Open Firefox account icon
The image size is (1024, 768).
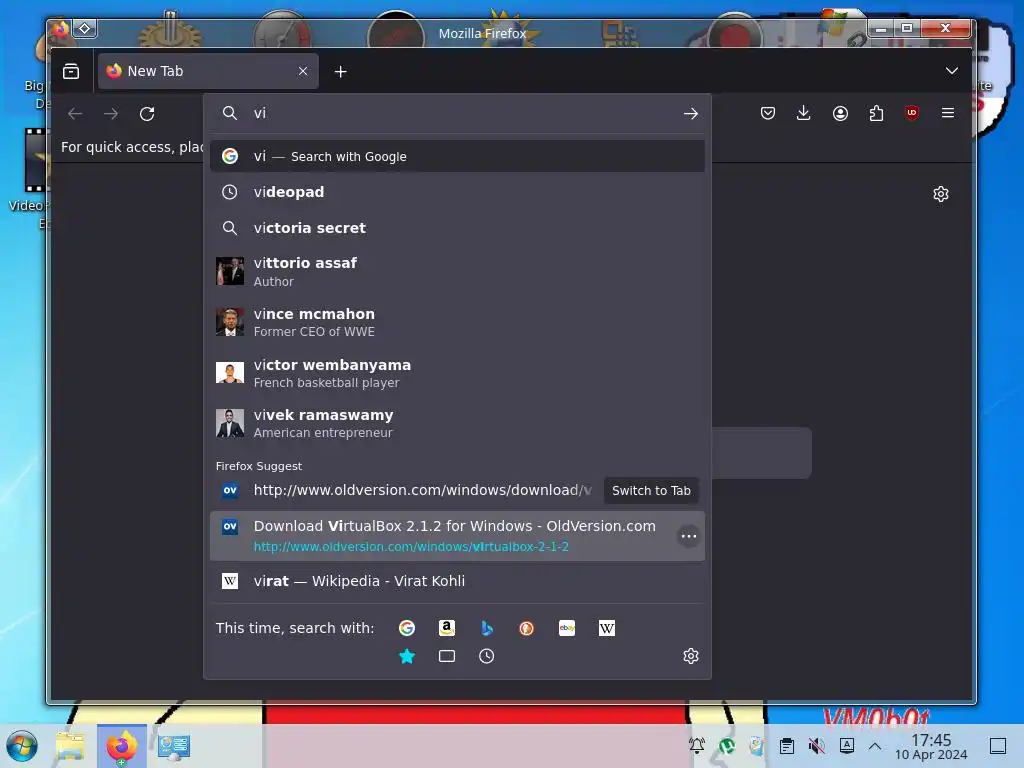(x=840, y=113)
